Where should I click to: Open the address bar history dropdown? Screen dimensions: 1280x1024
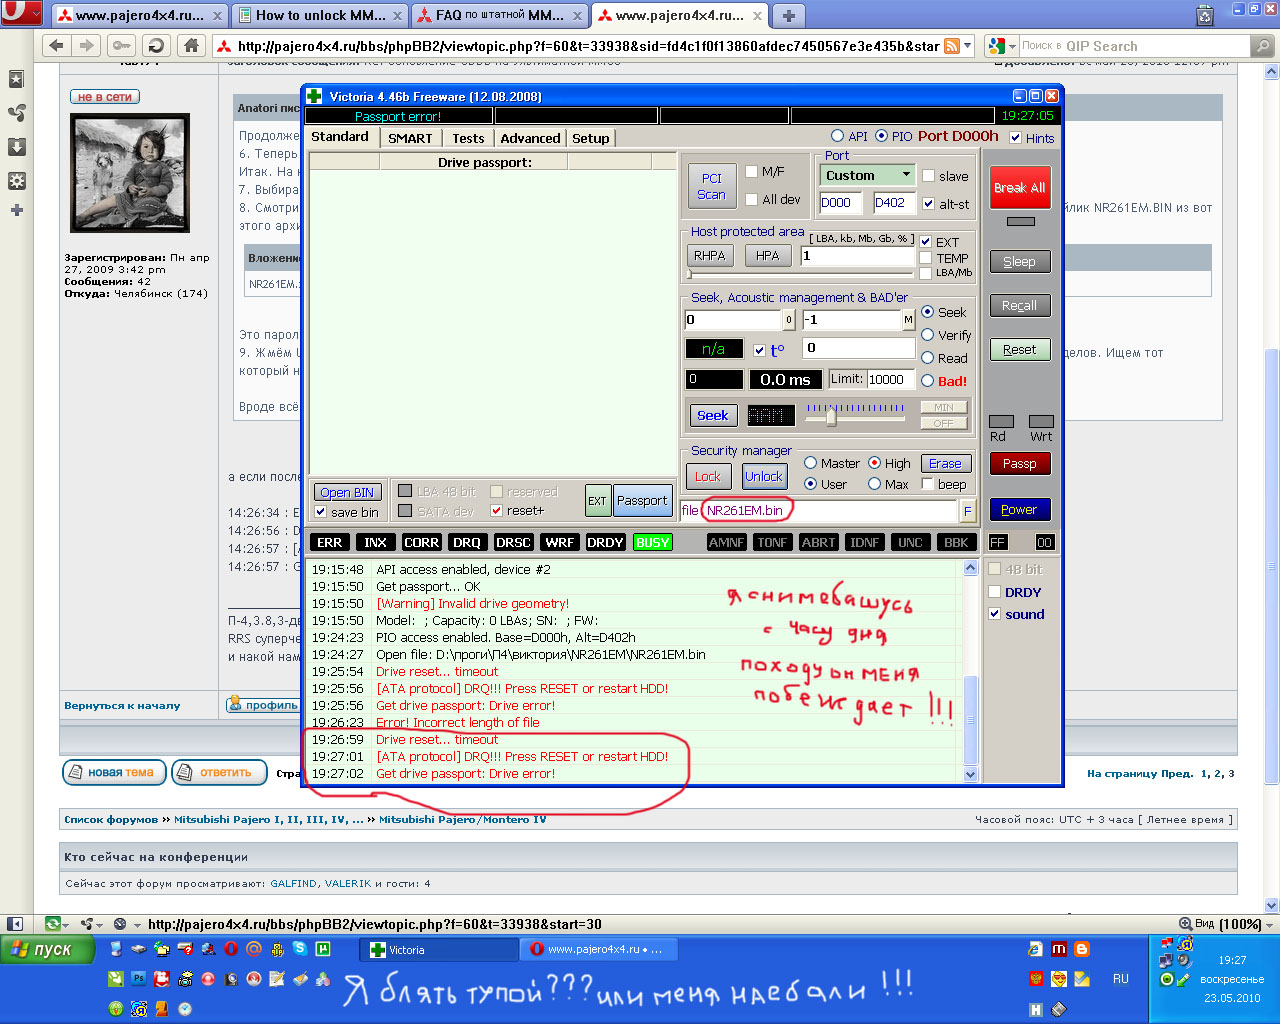tap(968, 46)
